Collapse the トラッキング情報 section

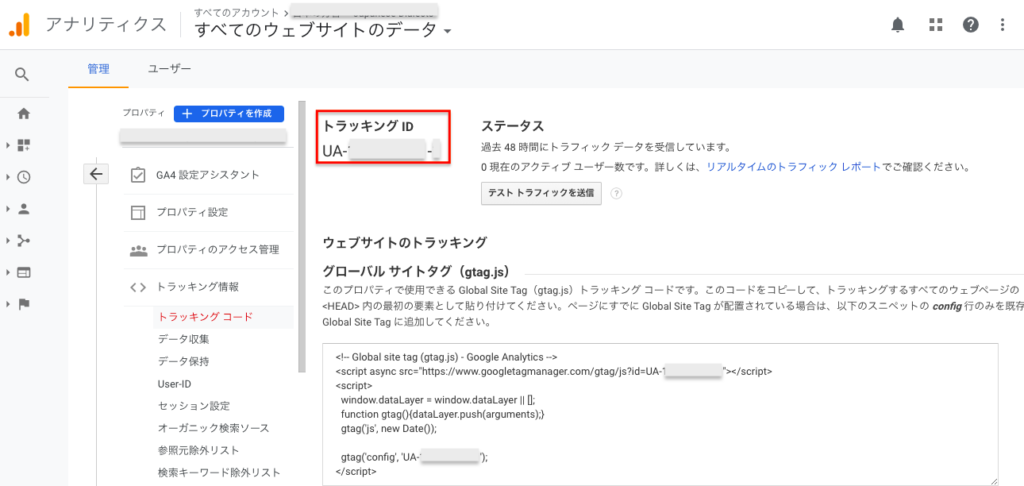[x=197, y=287]
